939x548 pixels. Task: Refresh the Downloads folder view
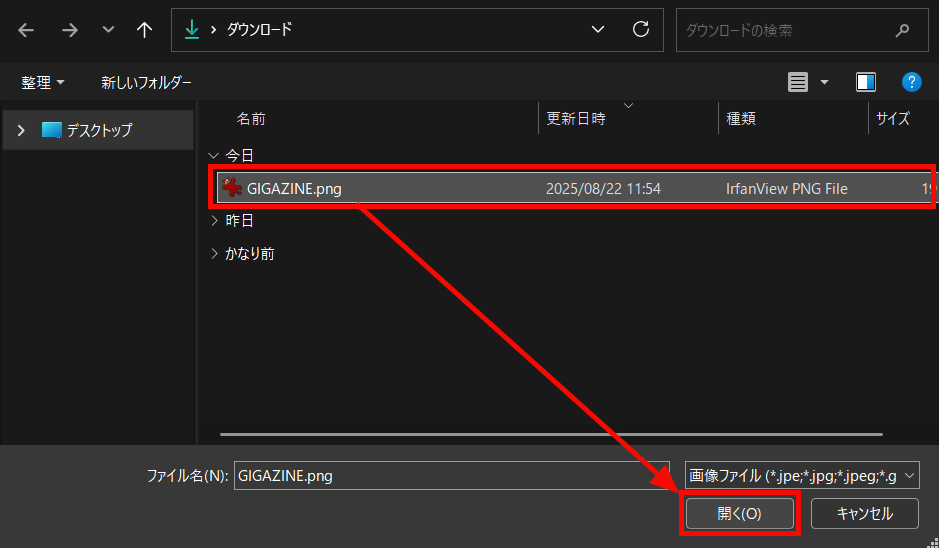tap(641, 30)
